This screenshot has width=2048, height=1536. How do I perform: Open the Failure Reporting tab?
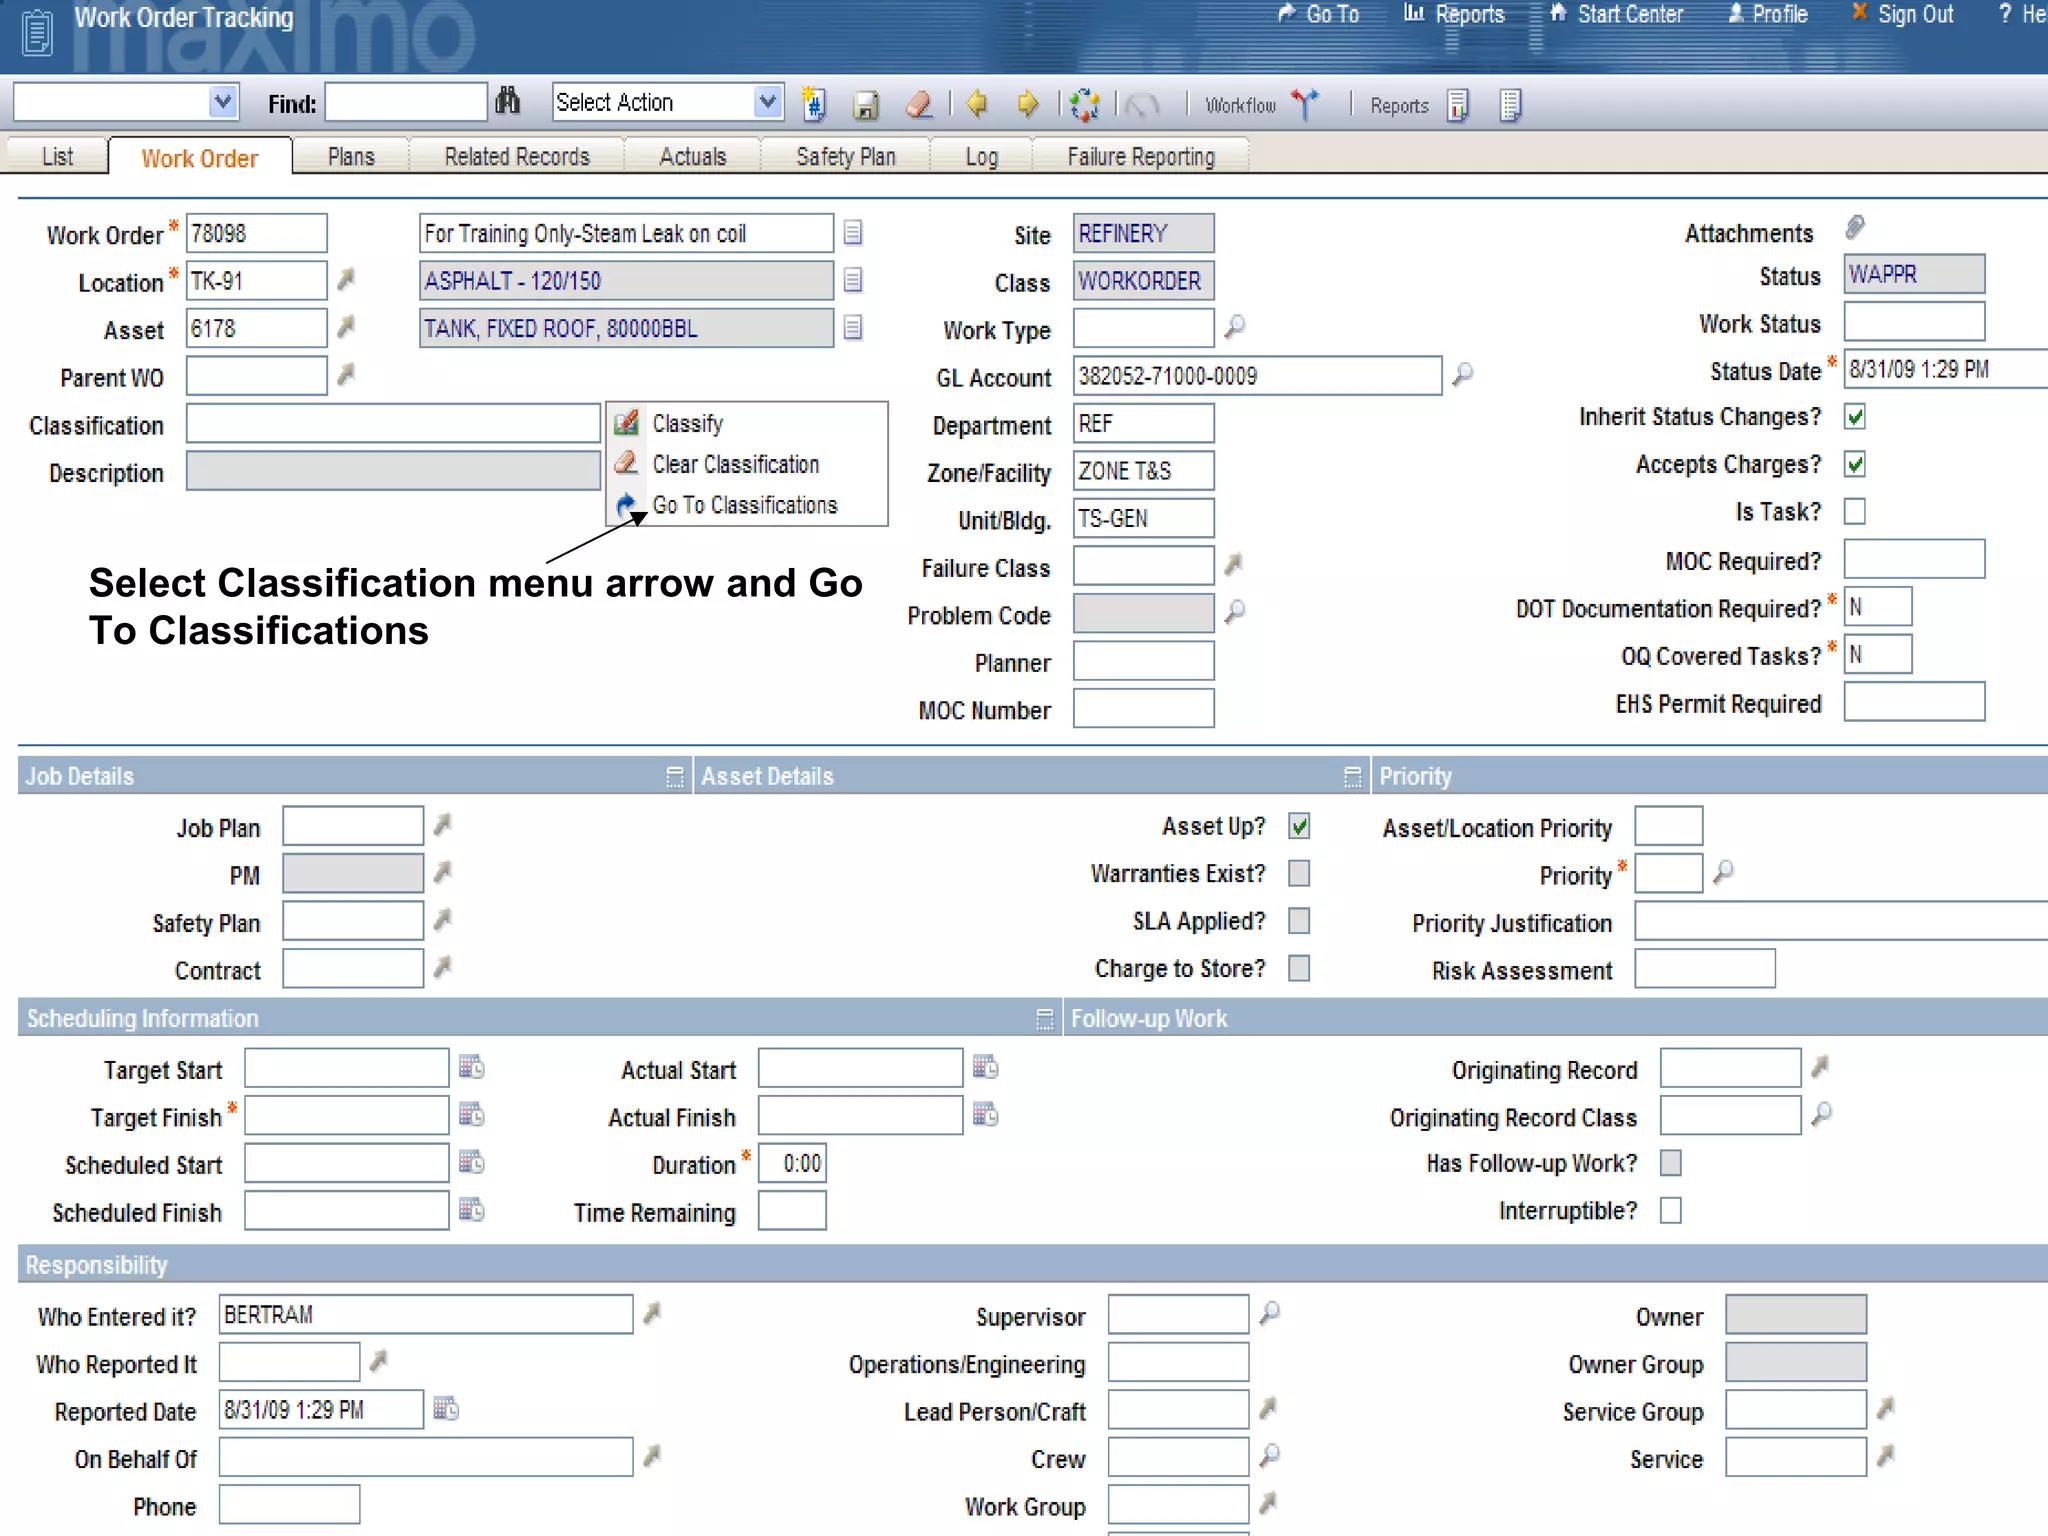[1141, 157]
